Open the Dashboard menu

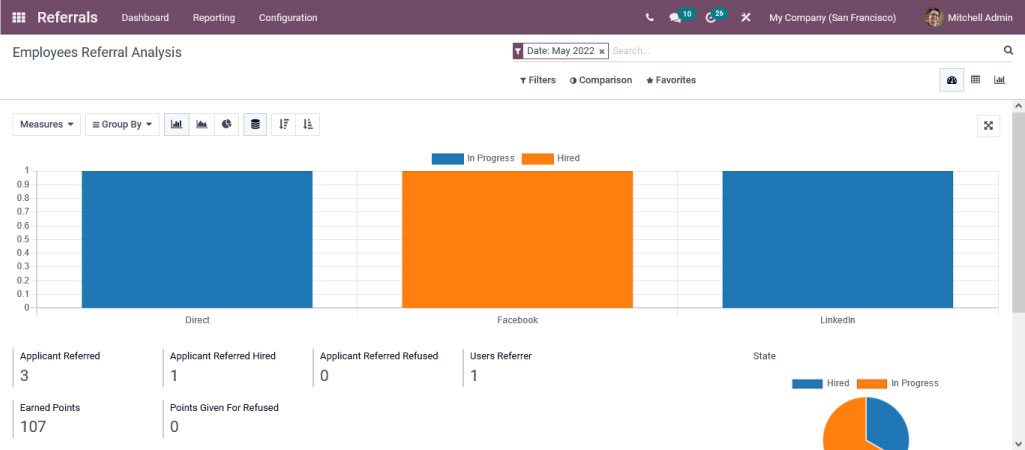click(145, 18)
